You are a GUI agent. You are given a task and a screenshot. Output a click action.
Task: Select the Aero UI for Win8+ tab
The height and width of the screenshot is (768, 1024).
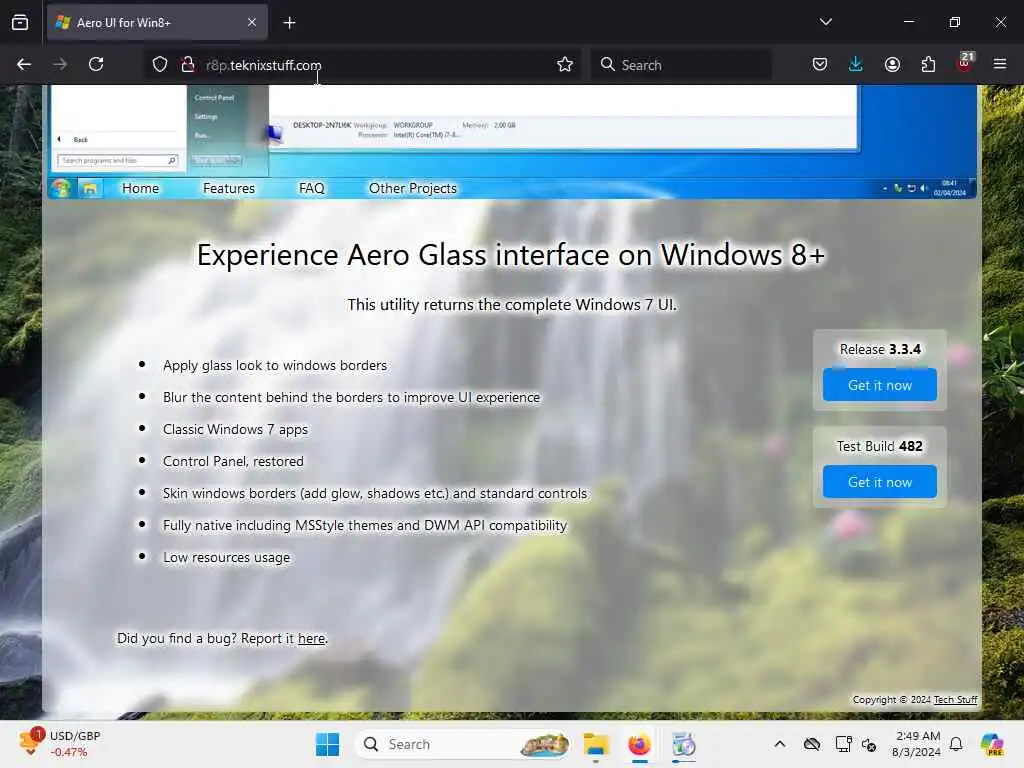tap(157, 23)
